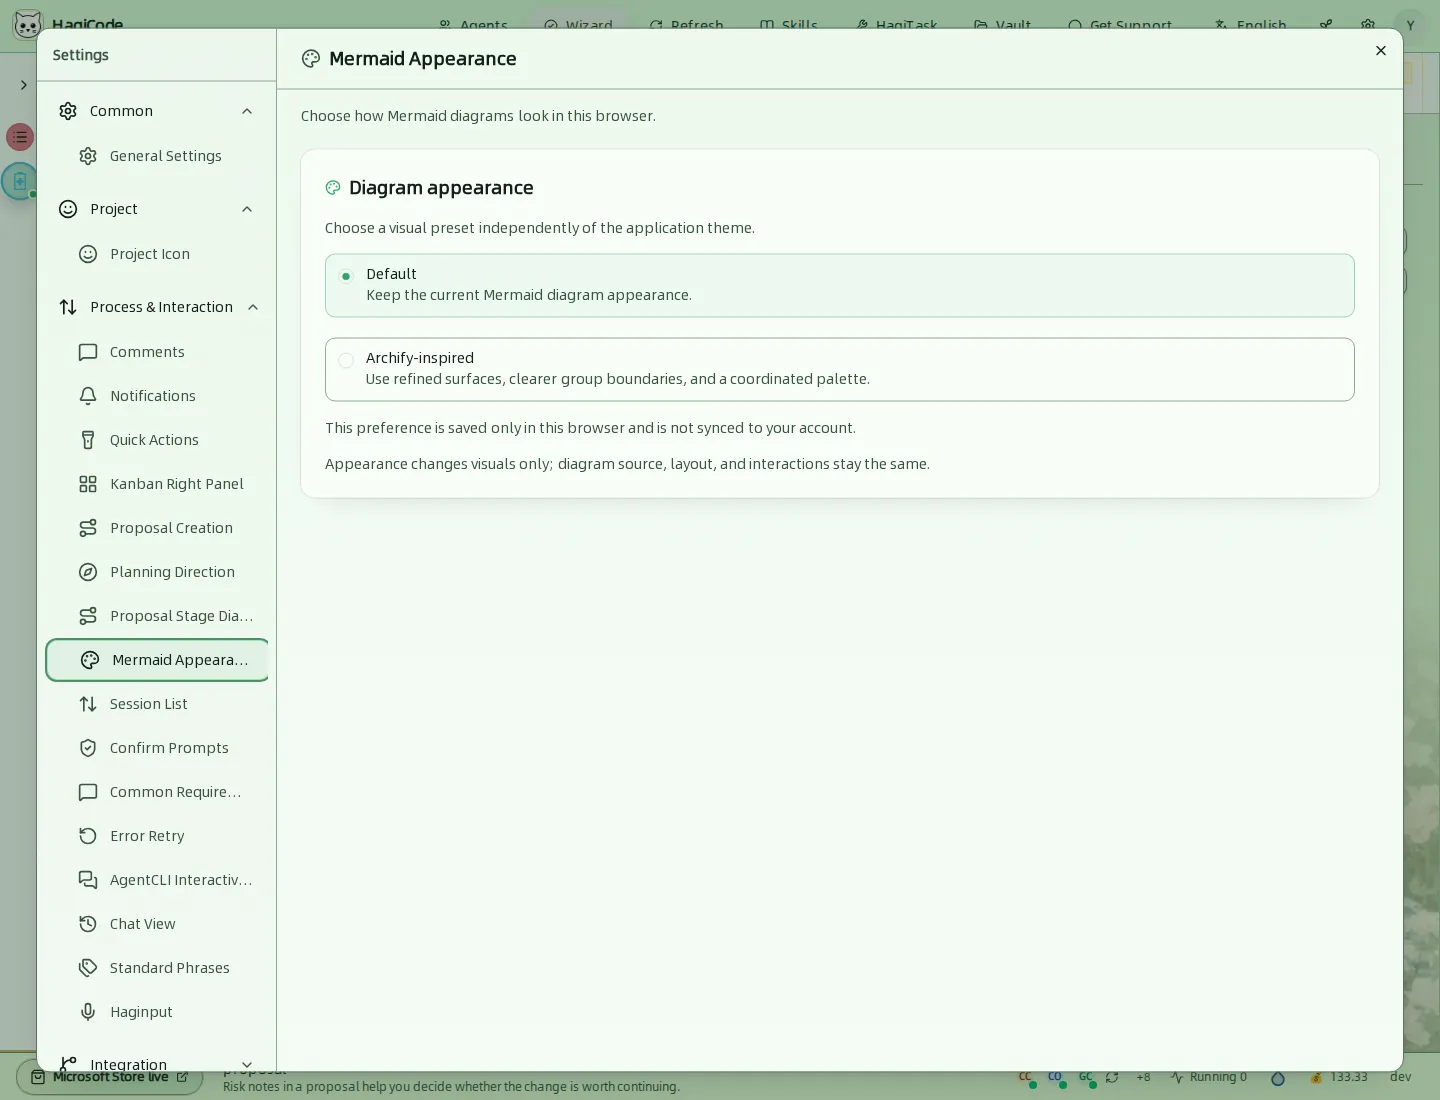
Task: Select the Mermaid Appeara… settings item
Action: coord(158,660)
